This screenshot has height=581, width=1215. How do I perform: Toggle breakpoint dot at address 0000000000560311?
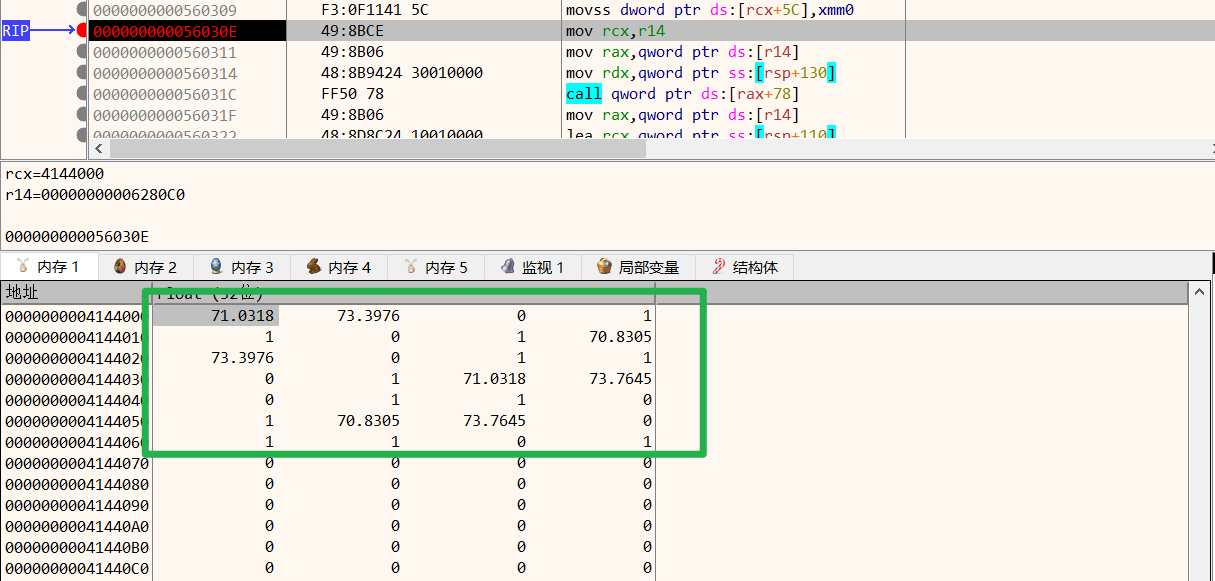82,52
